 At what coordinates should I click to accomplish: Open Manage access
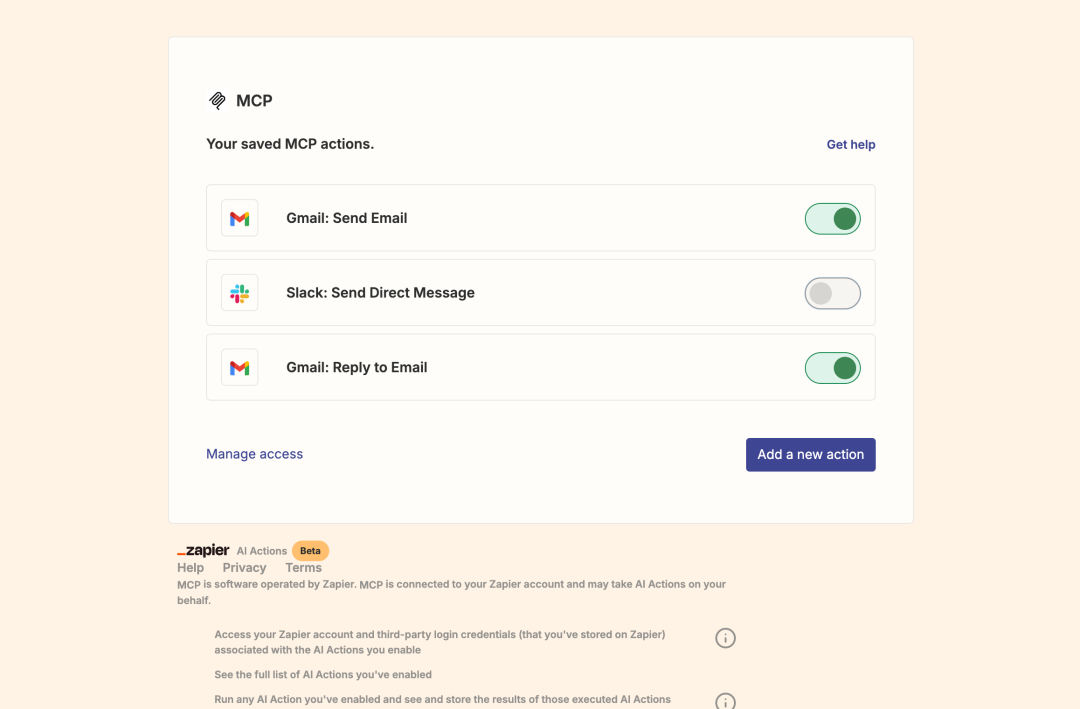tap(254, 454)
